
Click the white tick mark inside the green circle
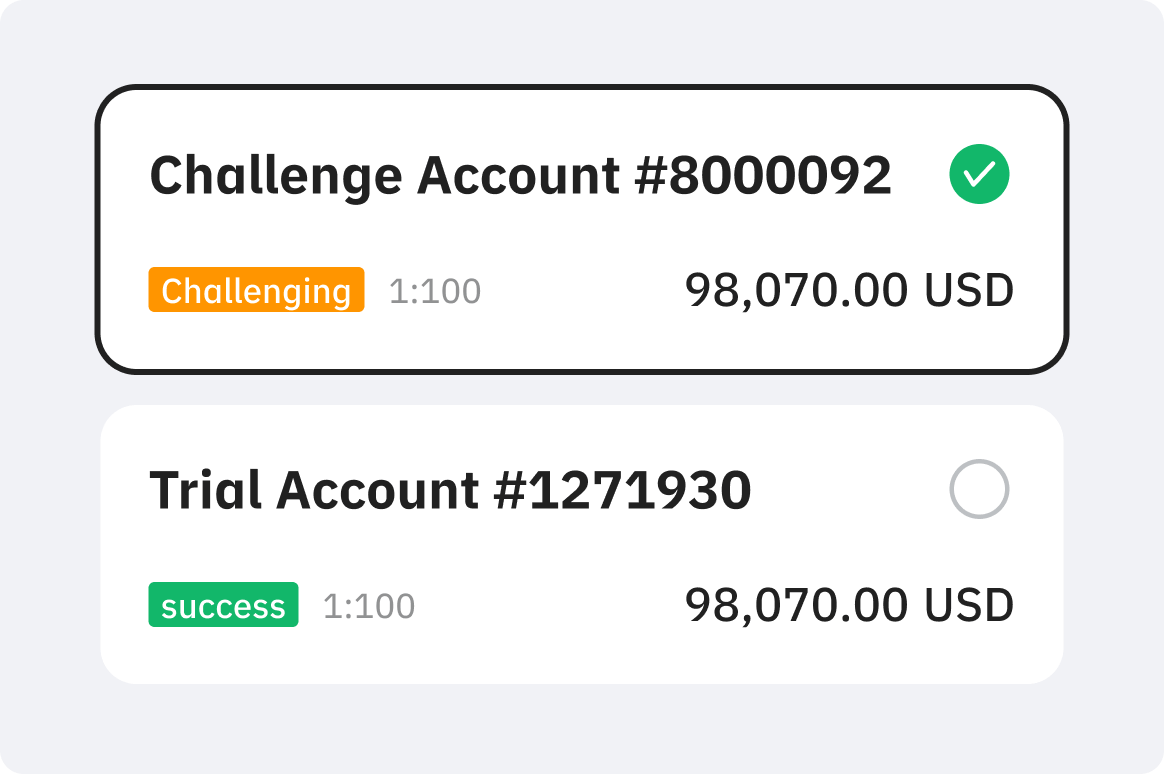click(x=979, y=174)
